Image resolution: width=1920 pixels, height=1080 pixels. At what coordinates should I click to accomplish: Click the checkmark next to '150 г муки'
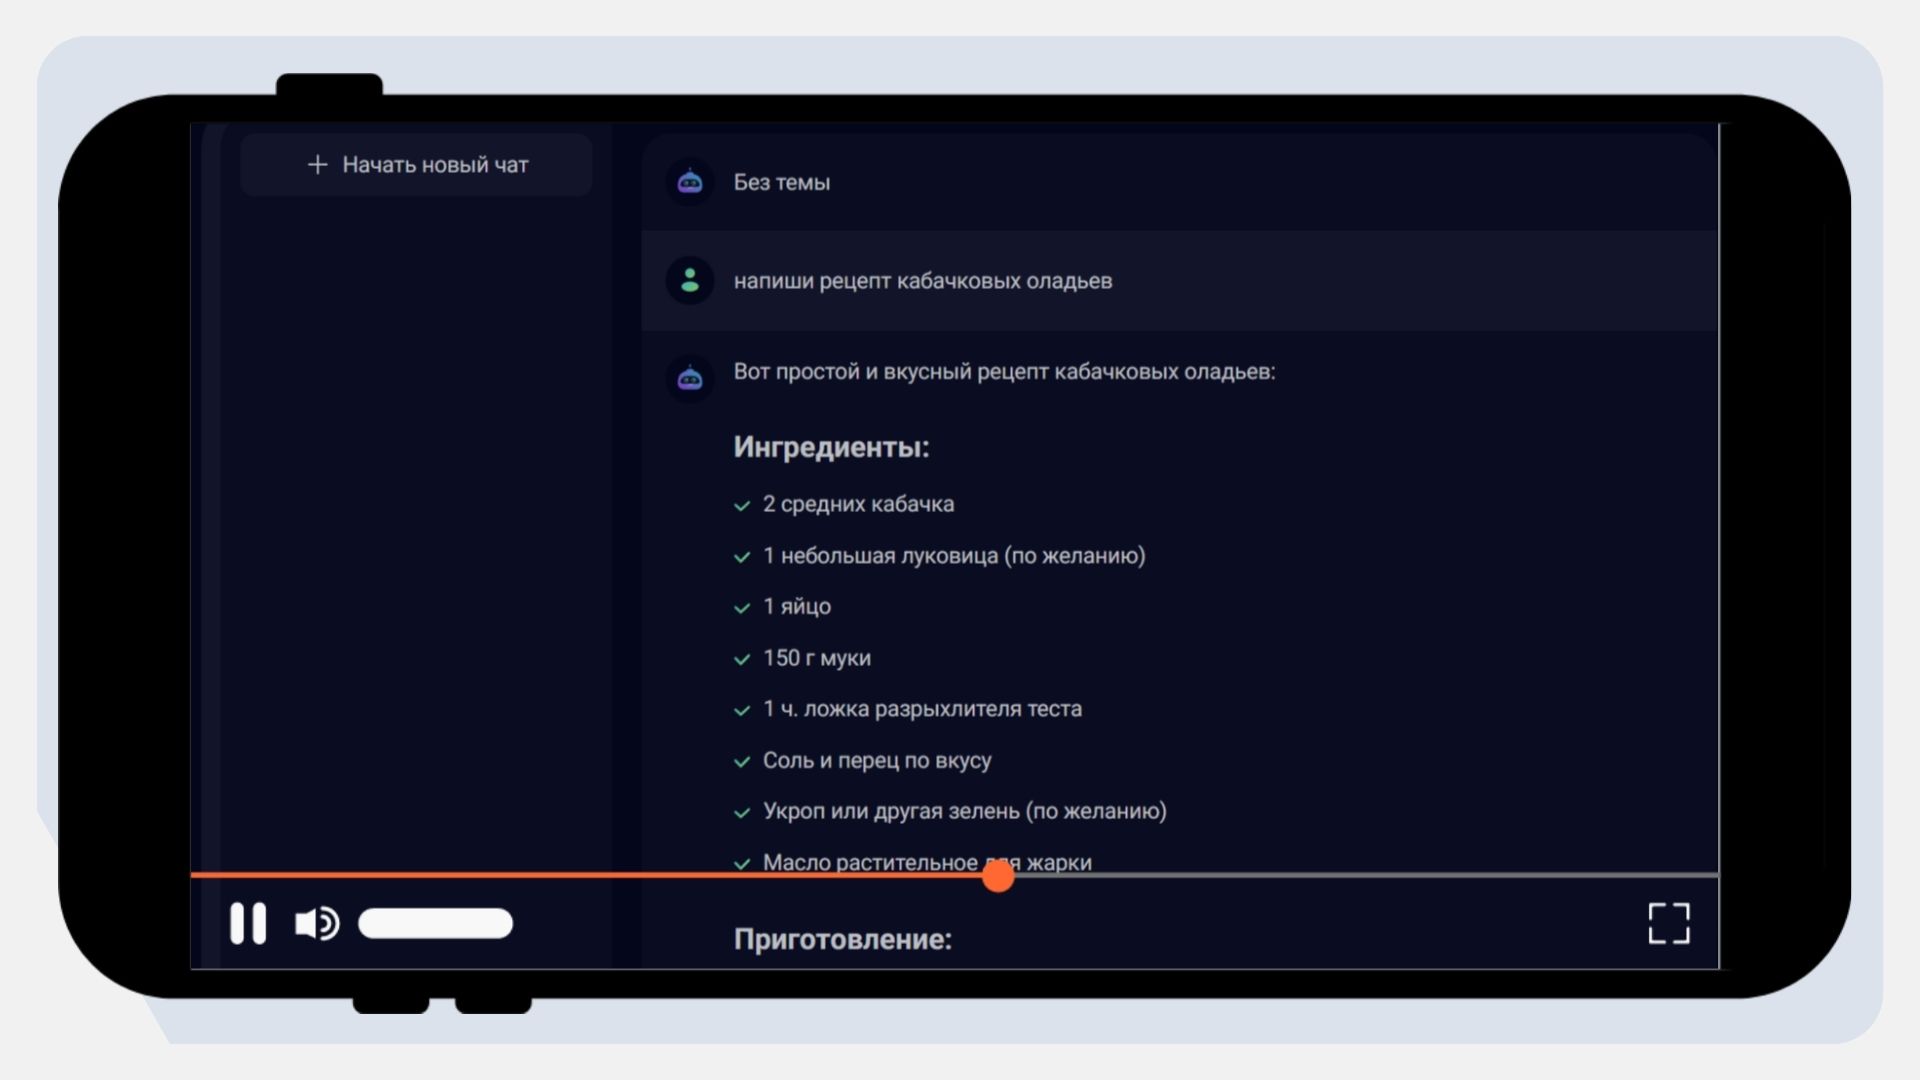pos(742,659)
